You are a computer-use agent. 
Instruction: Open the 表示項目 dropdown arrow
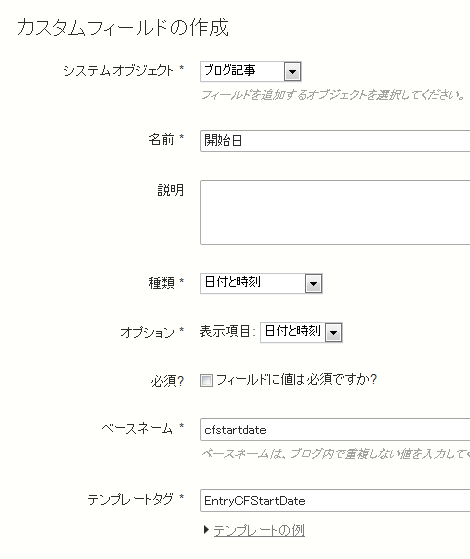pyautogui.click(x=333, y=333)
